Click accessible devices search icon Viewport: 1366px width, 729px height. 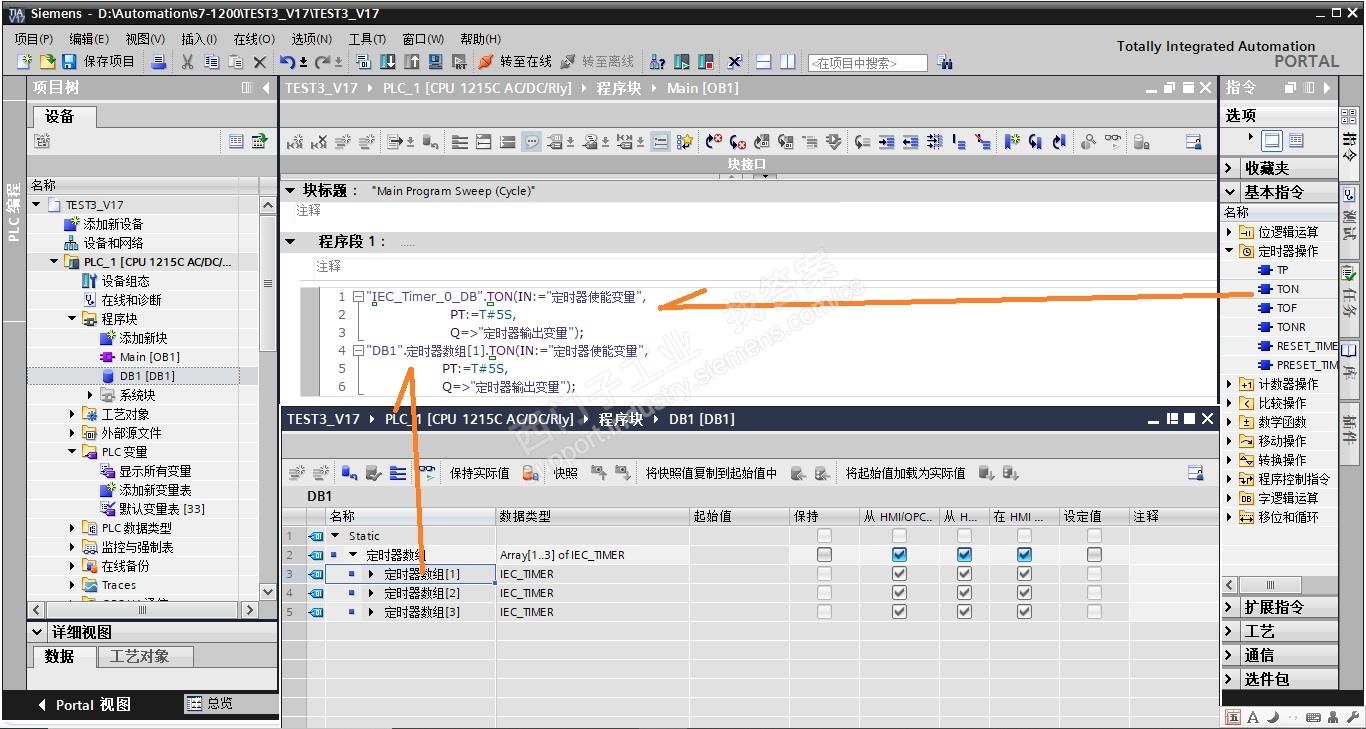(657, 62)
